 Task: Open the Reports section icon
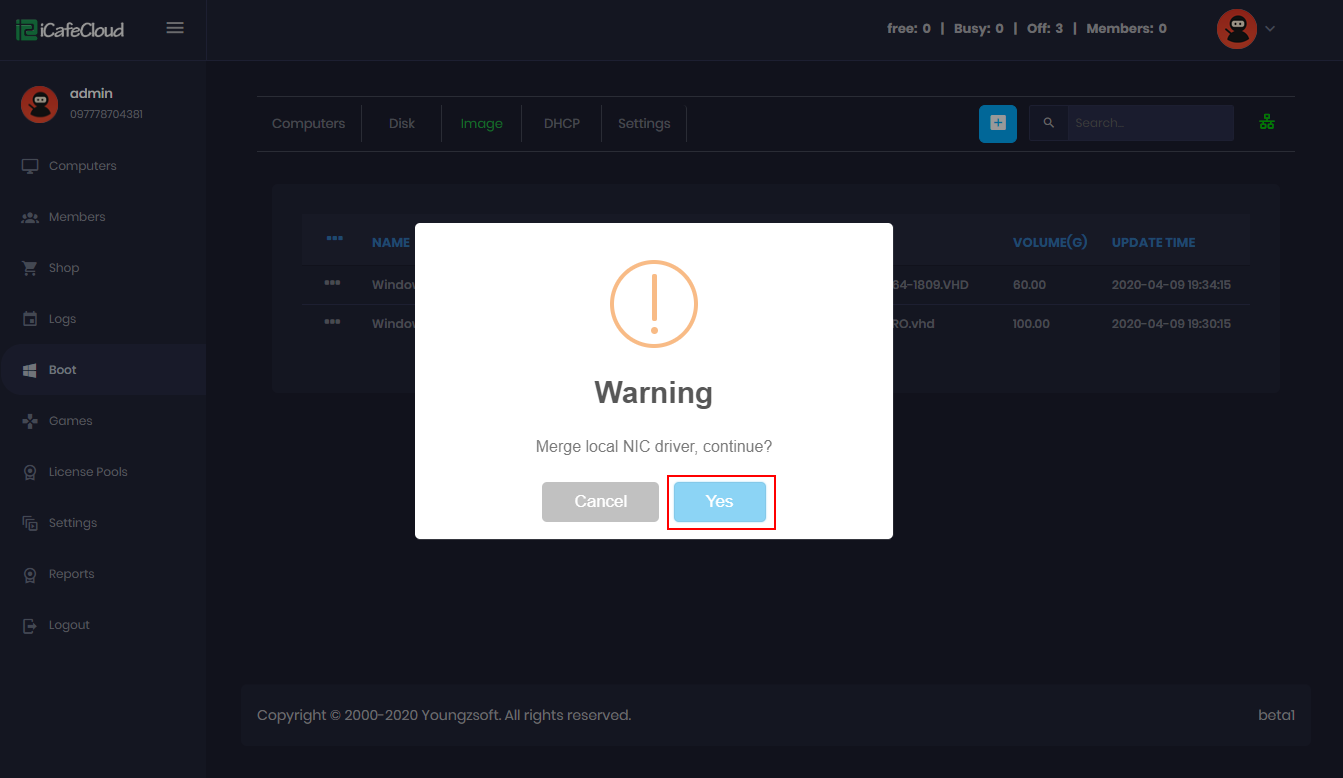click(32, 573)
